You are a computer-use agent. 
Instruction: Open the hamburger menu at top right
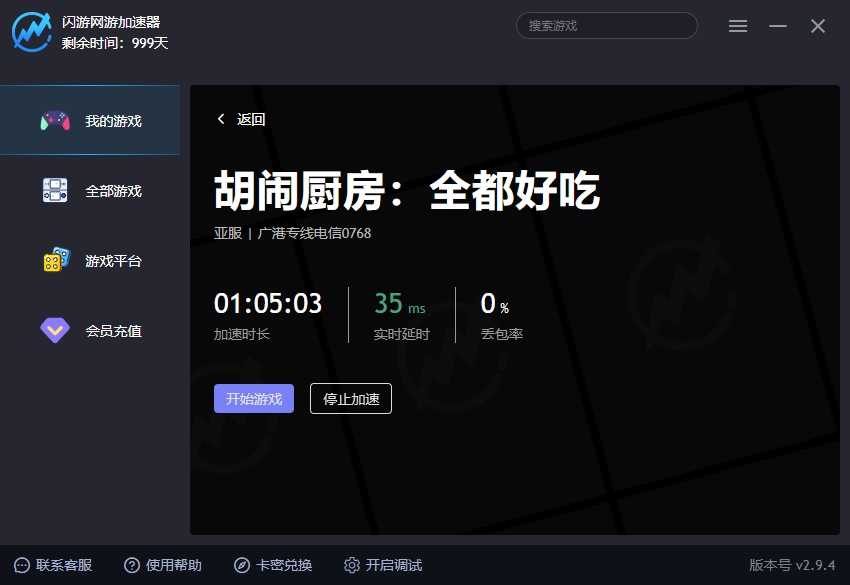click(738, 26)
